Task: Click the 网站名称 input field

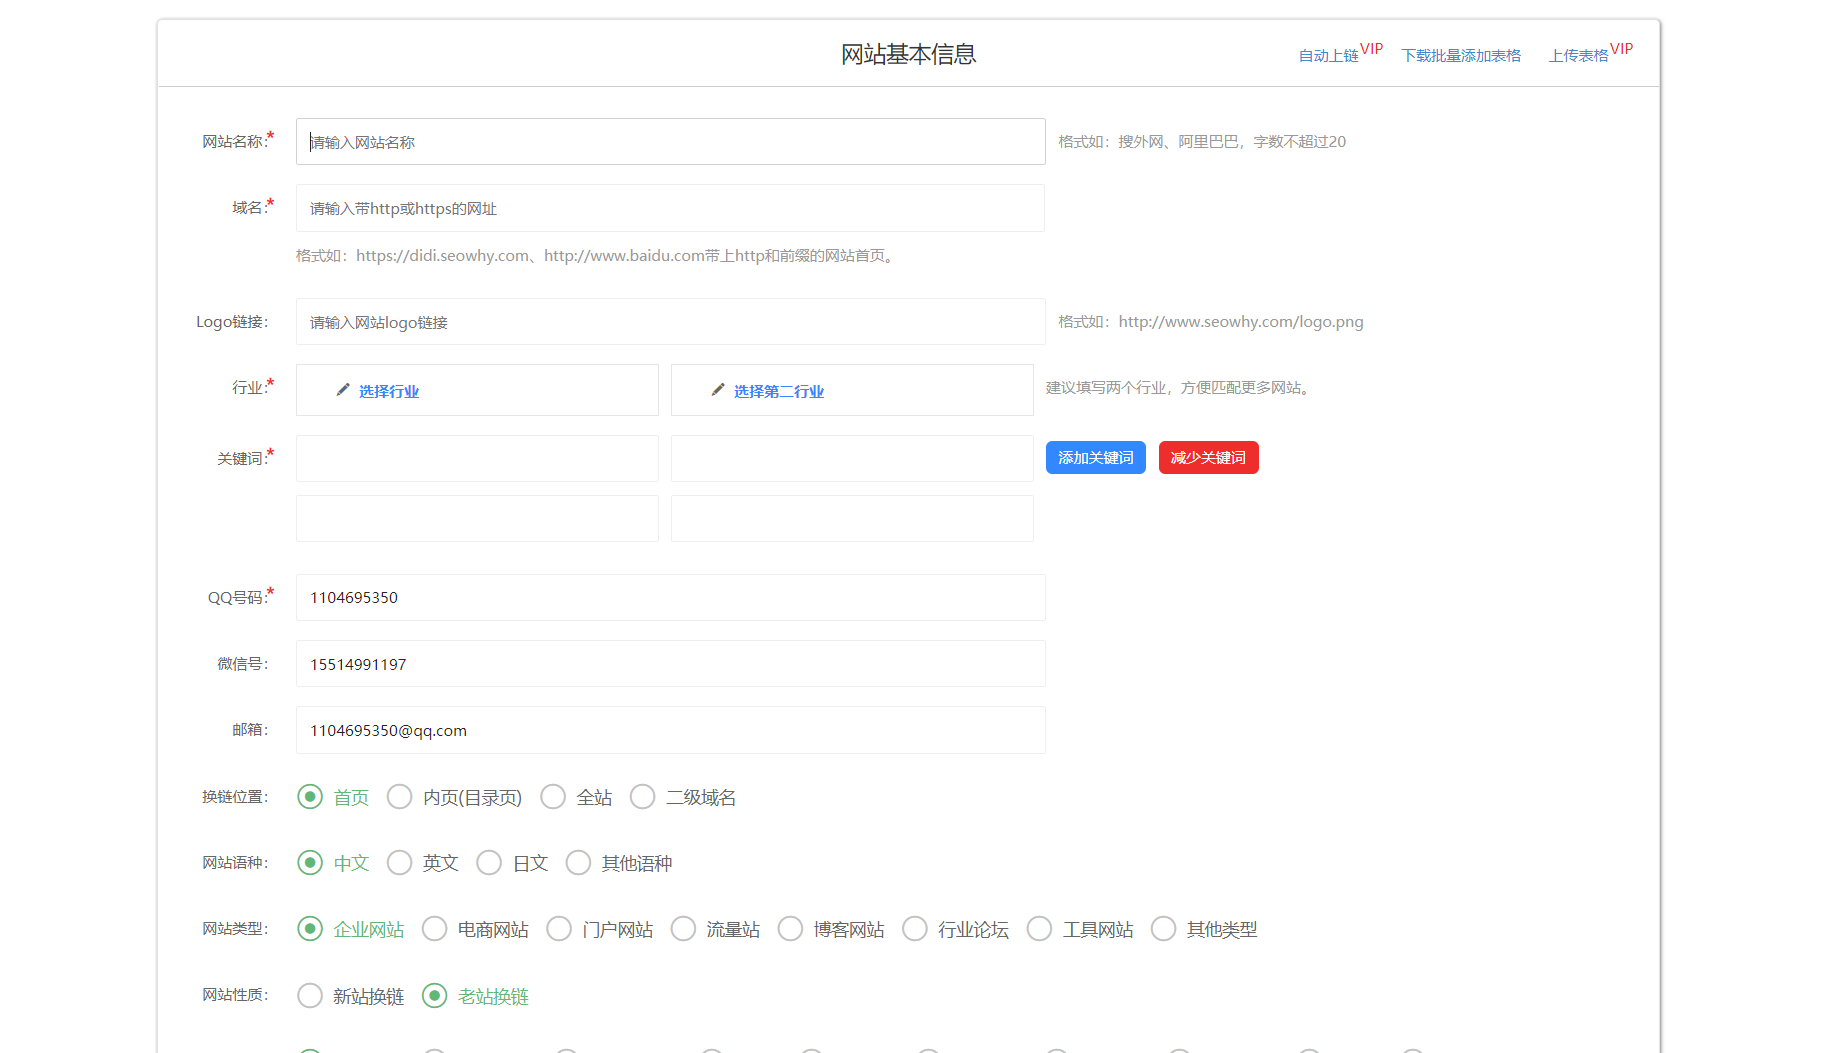Action: click(x=670, y=141)
